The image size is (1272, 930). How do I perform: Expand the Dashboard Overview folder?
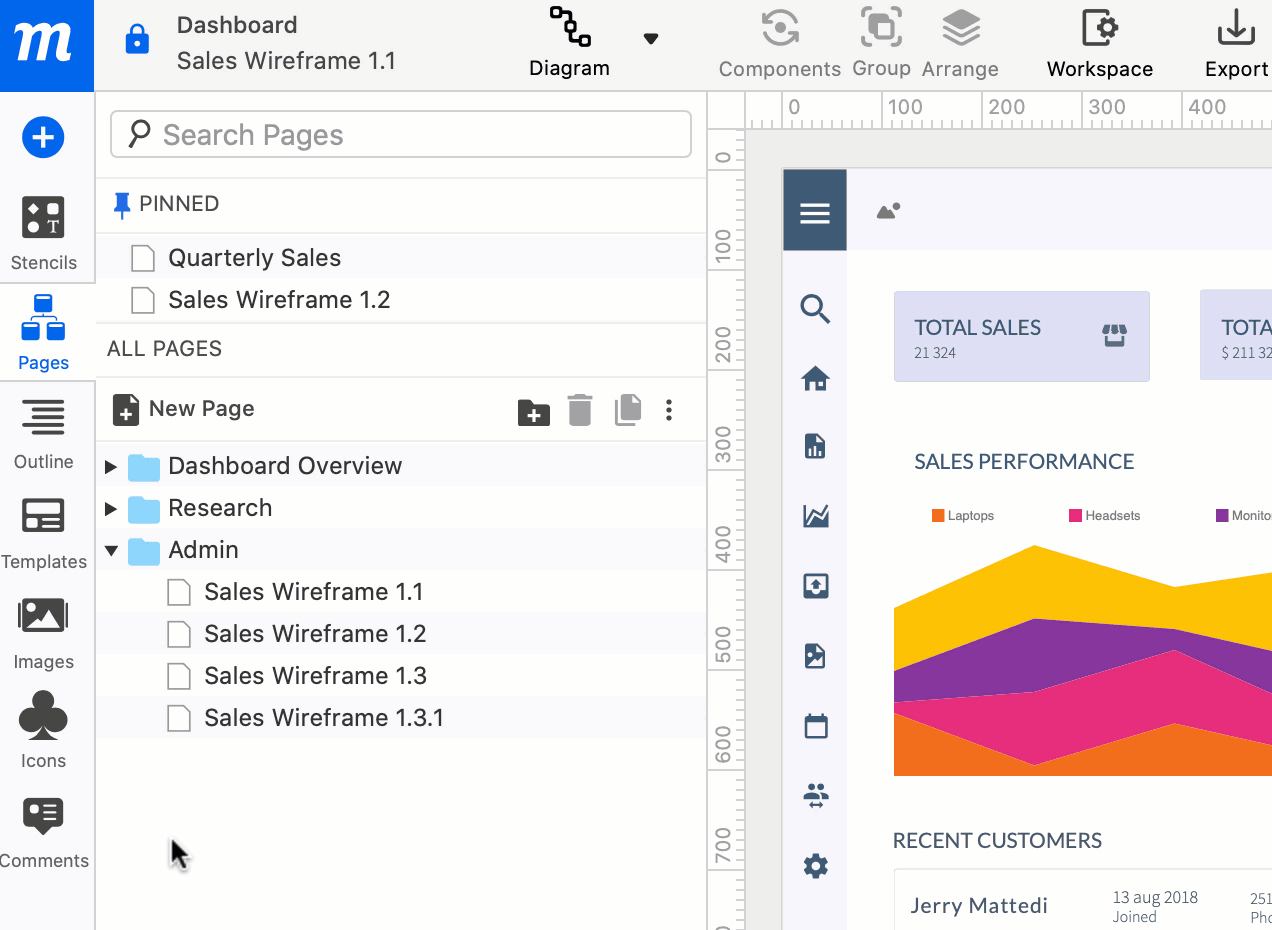(x=110, y=465)
